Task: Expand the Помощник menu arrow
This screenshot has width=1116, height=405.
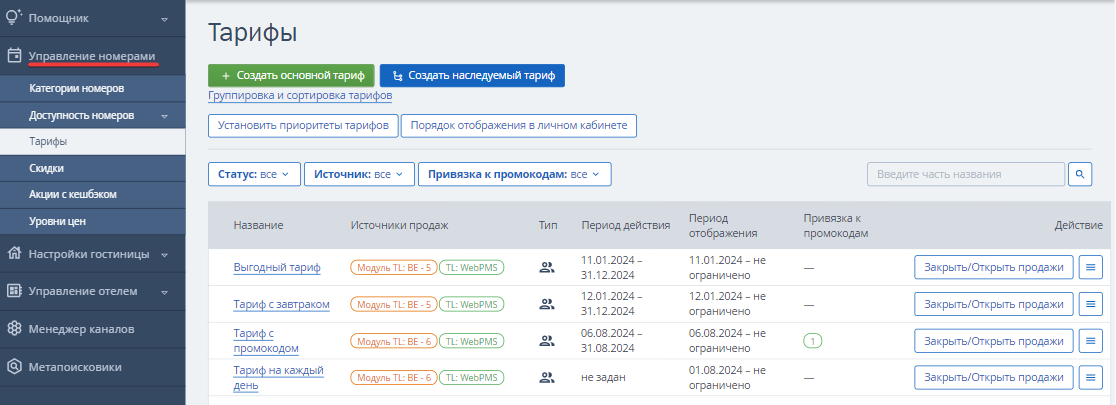Action: [x=164, y=19]
